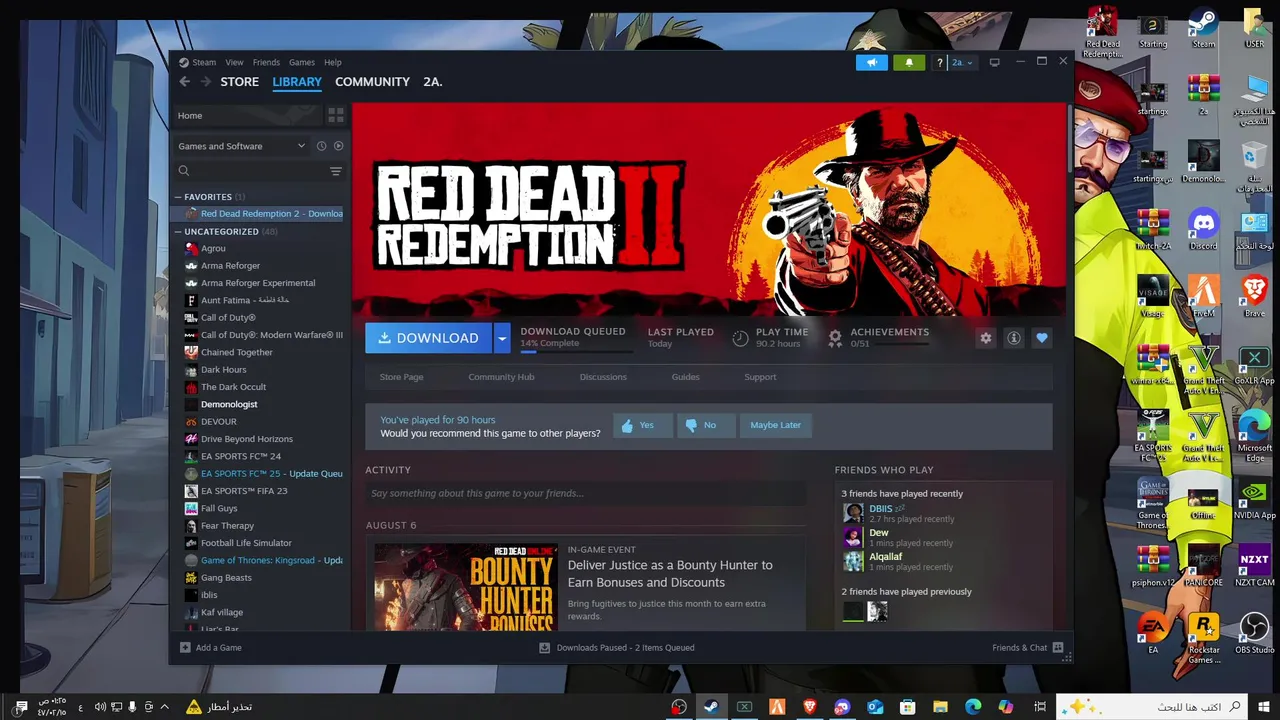
Task: Click the thumbs-down No recommendation
Action: [706, 425]
